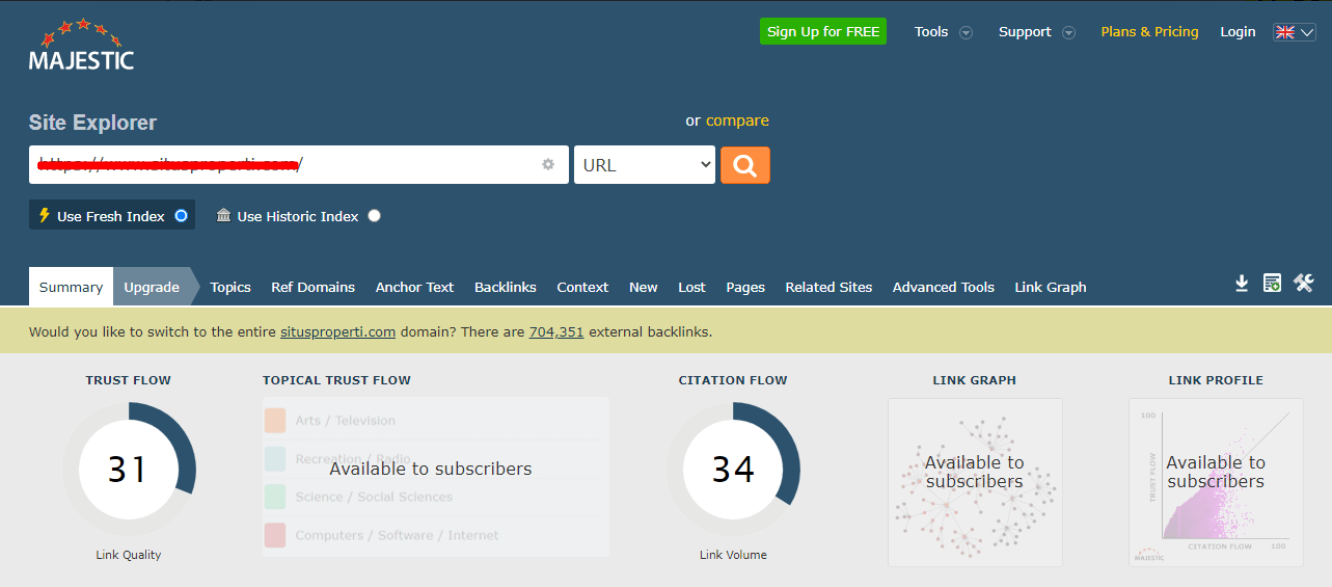Click the orange search magnifier button

(745, 165)
